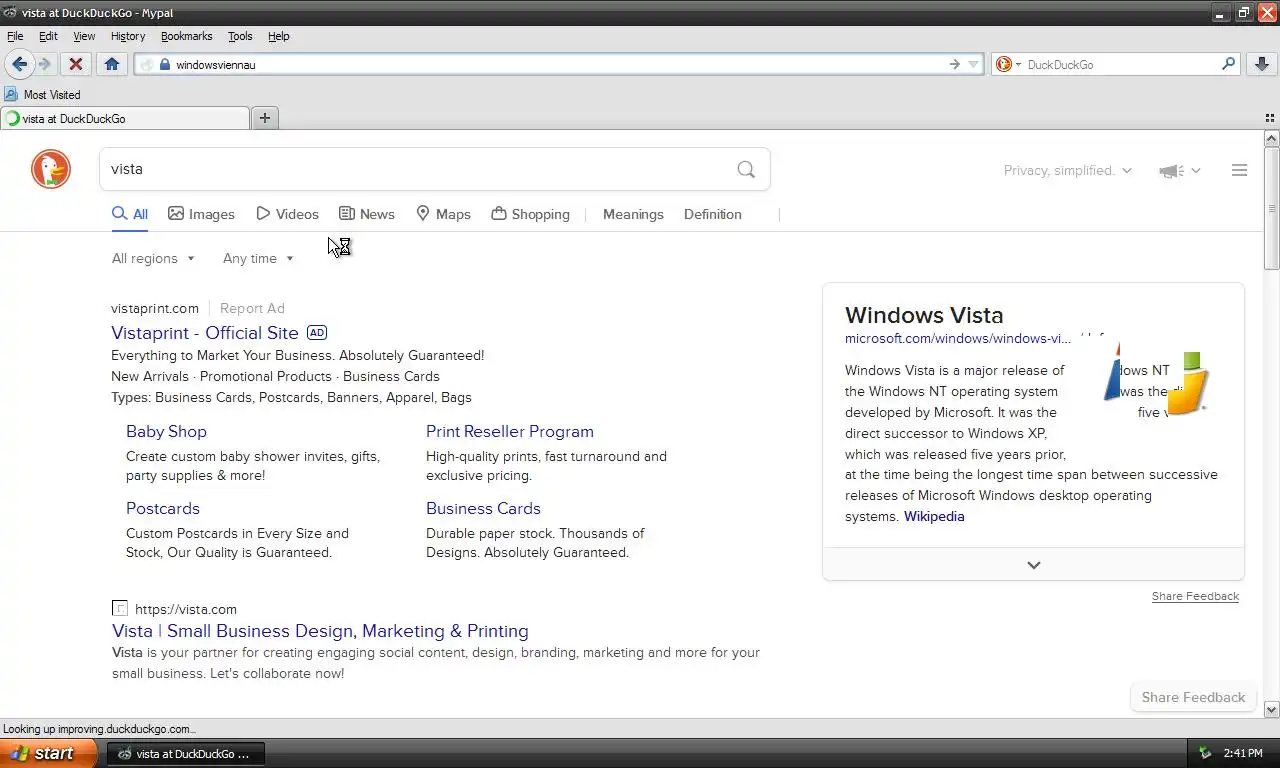Switch to the Shopping tab
The image size is (1280, 768).
point(530,214)
